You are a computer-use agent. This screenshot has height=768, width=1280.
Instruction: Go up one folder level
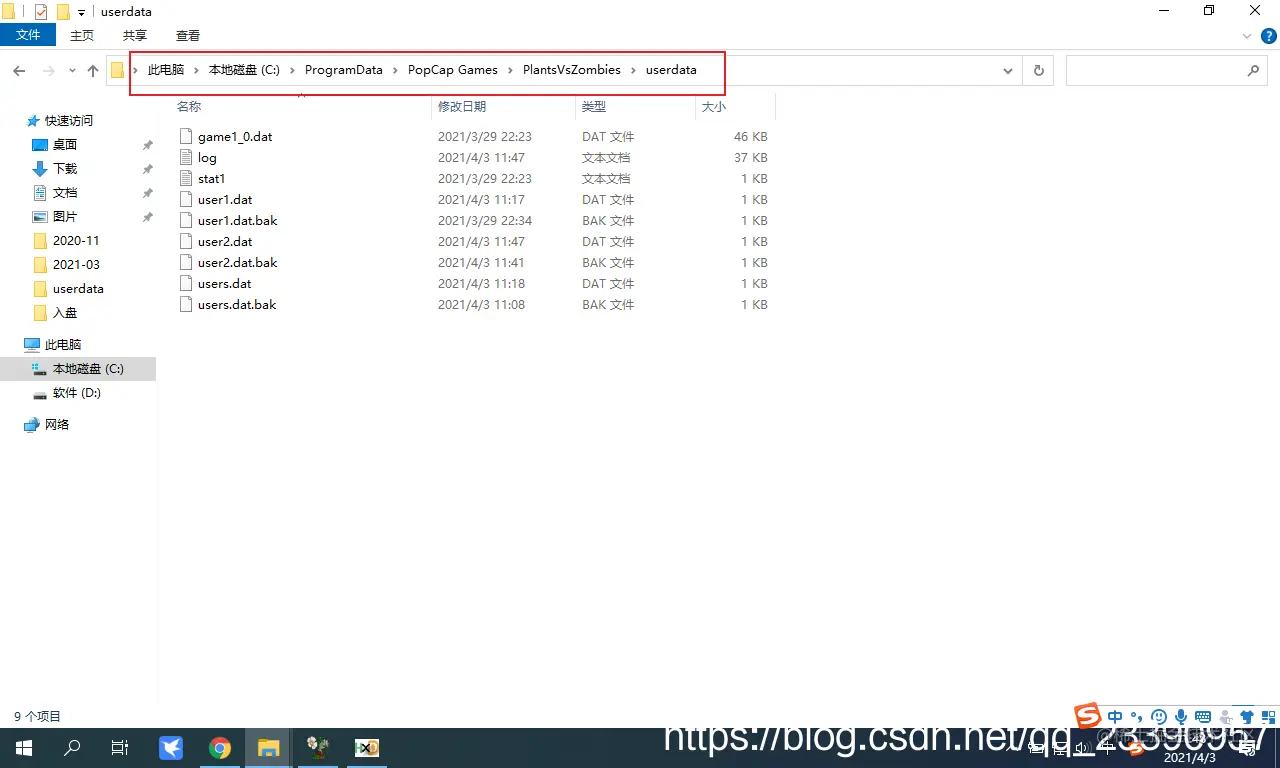point(93,71)
